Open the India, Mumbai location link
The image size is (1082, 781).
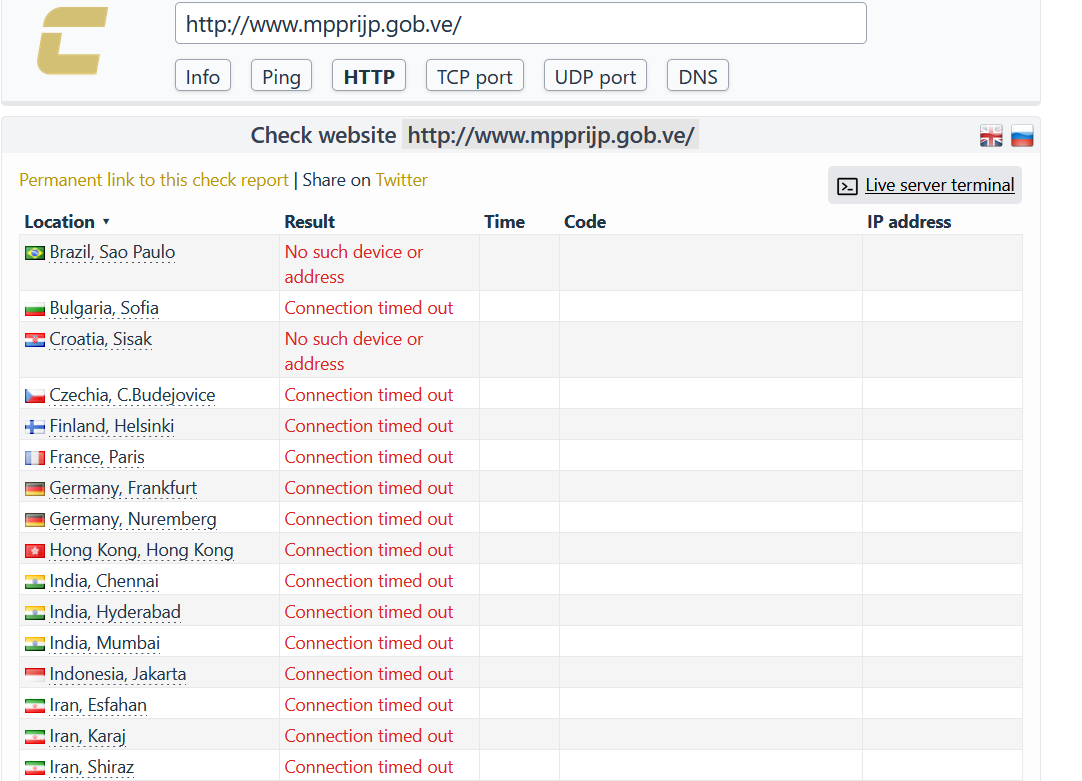(x=105, y=643)
